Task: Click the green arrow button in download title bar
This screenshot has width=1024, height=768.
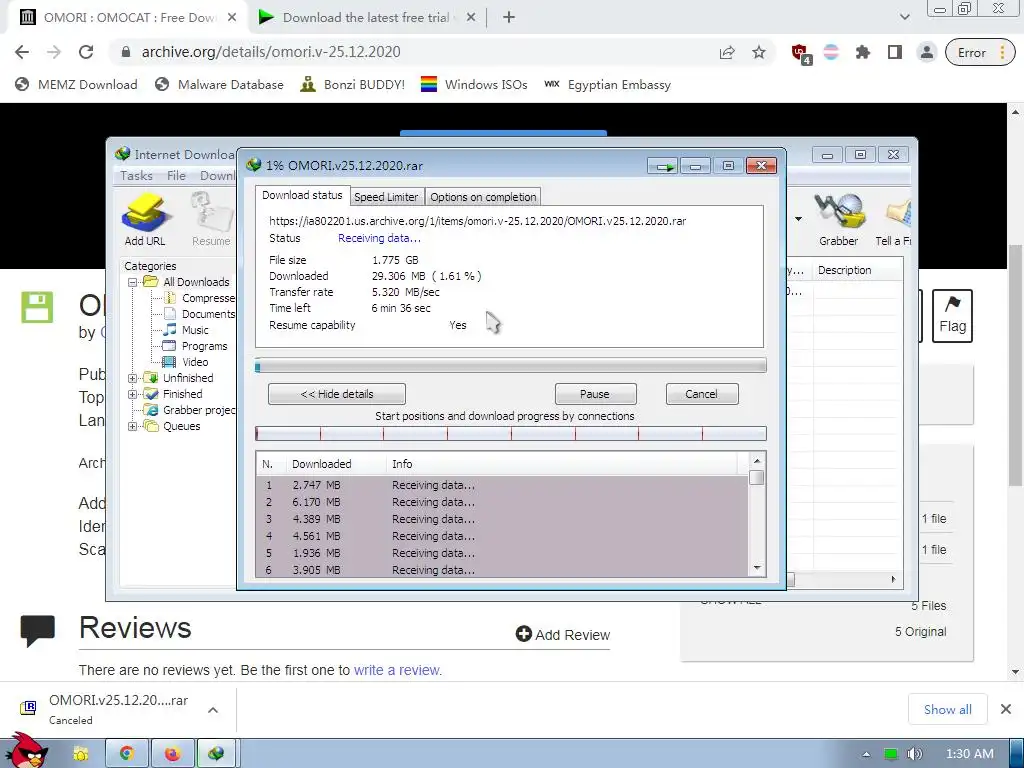Action: point(664,167)
